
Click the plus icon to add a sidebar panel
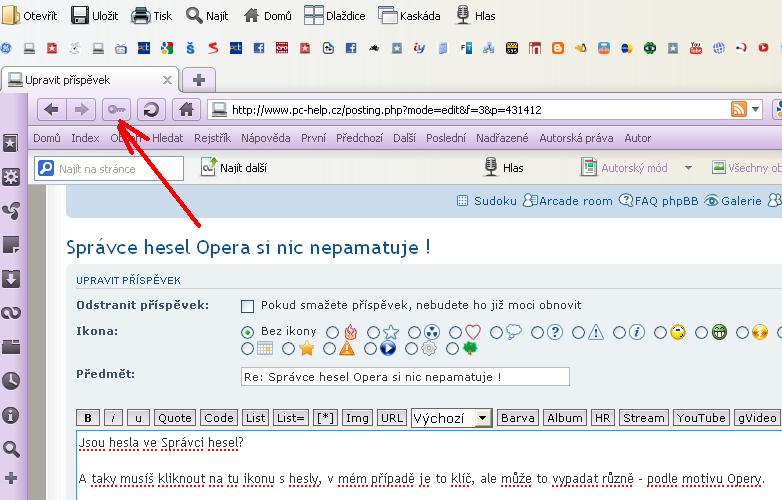click(x=11, y=478)
